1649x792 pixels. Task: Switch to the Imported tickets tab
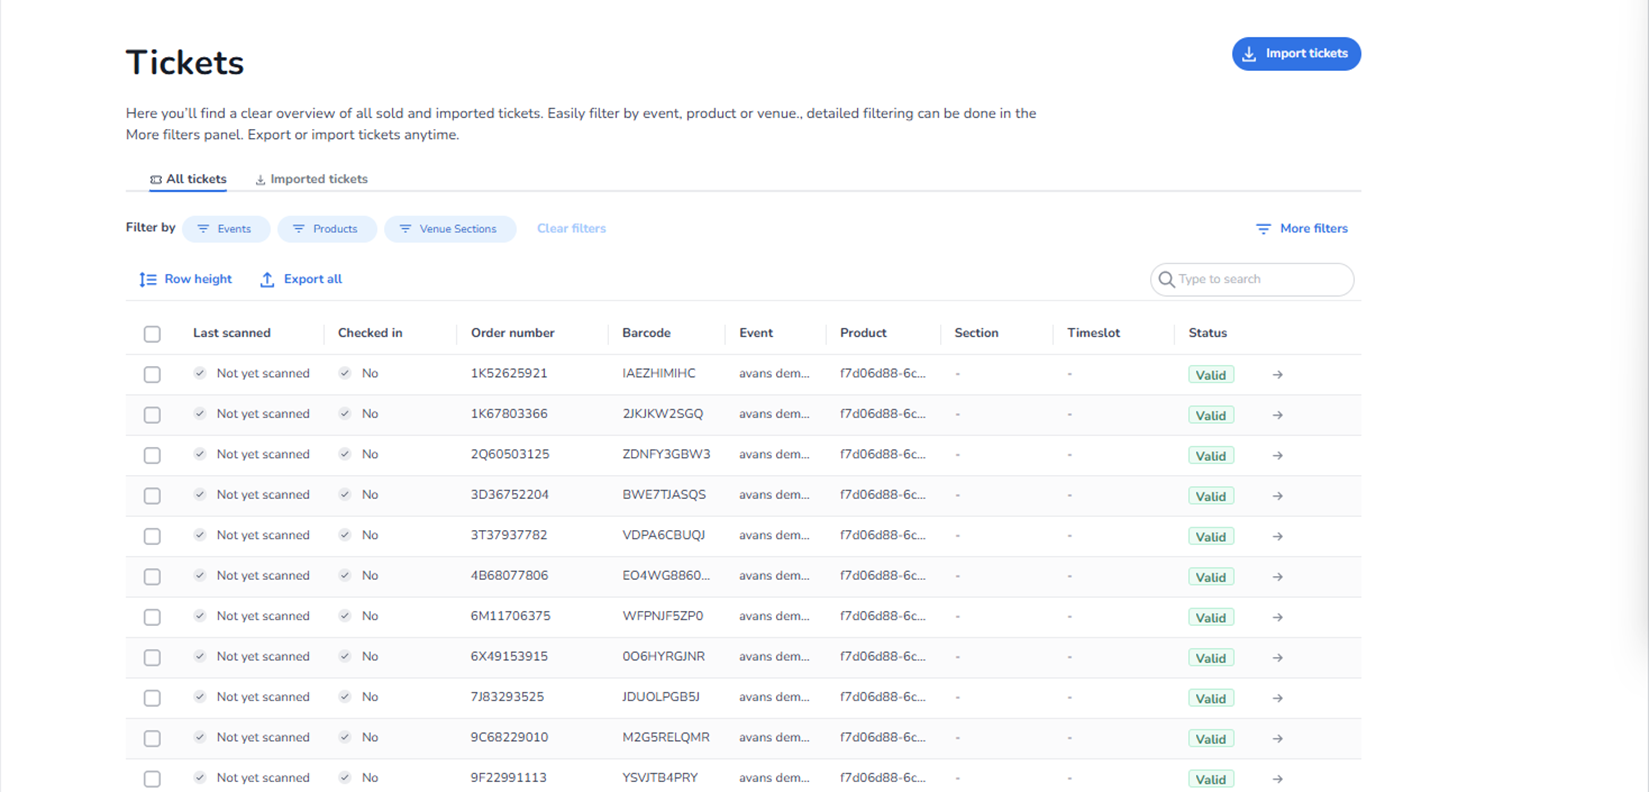point(311,179)
